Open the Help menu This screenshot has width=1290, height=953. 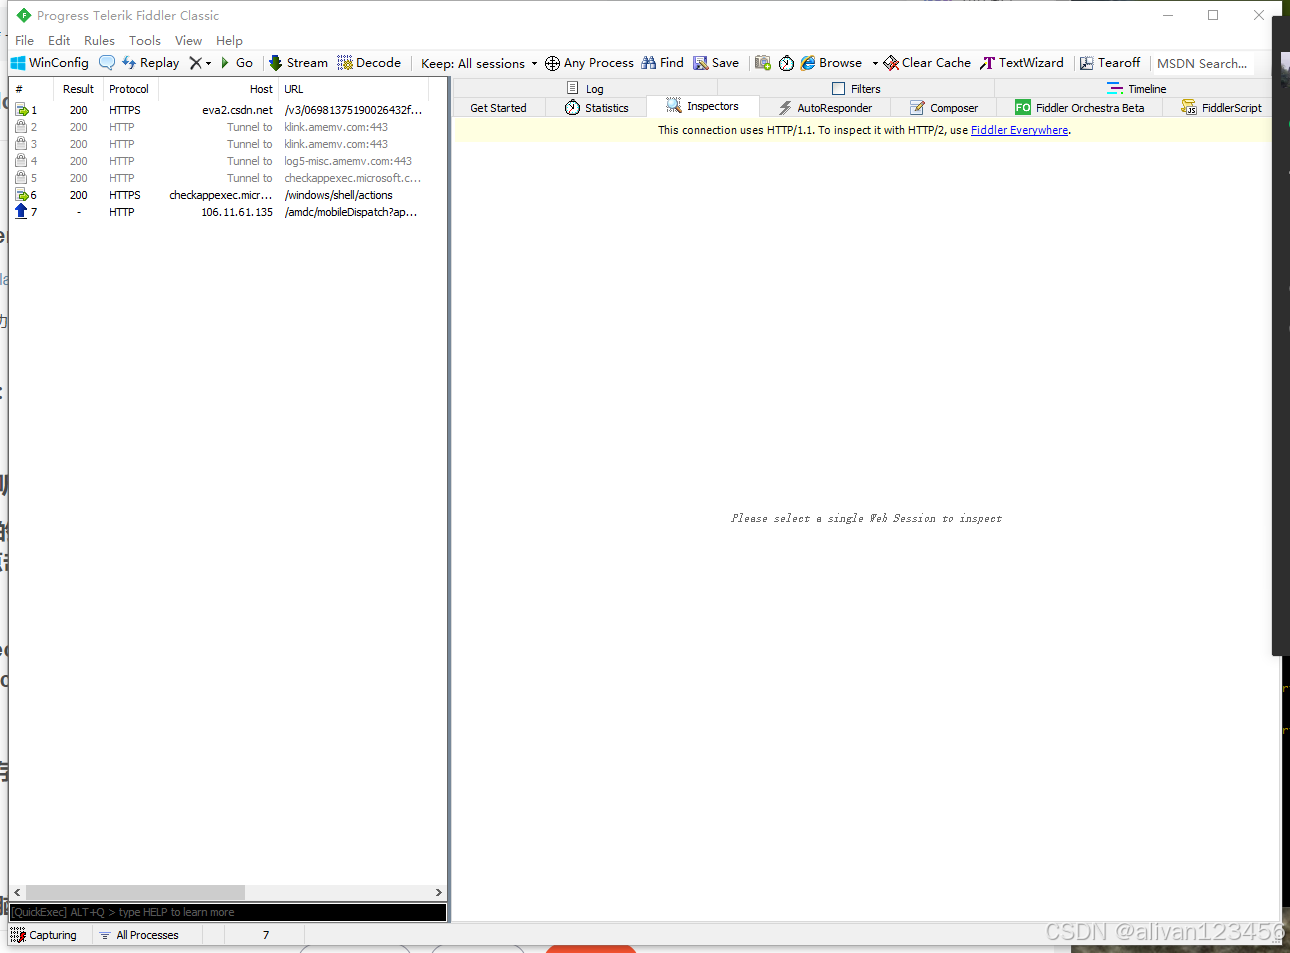pos(229,41)
